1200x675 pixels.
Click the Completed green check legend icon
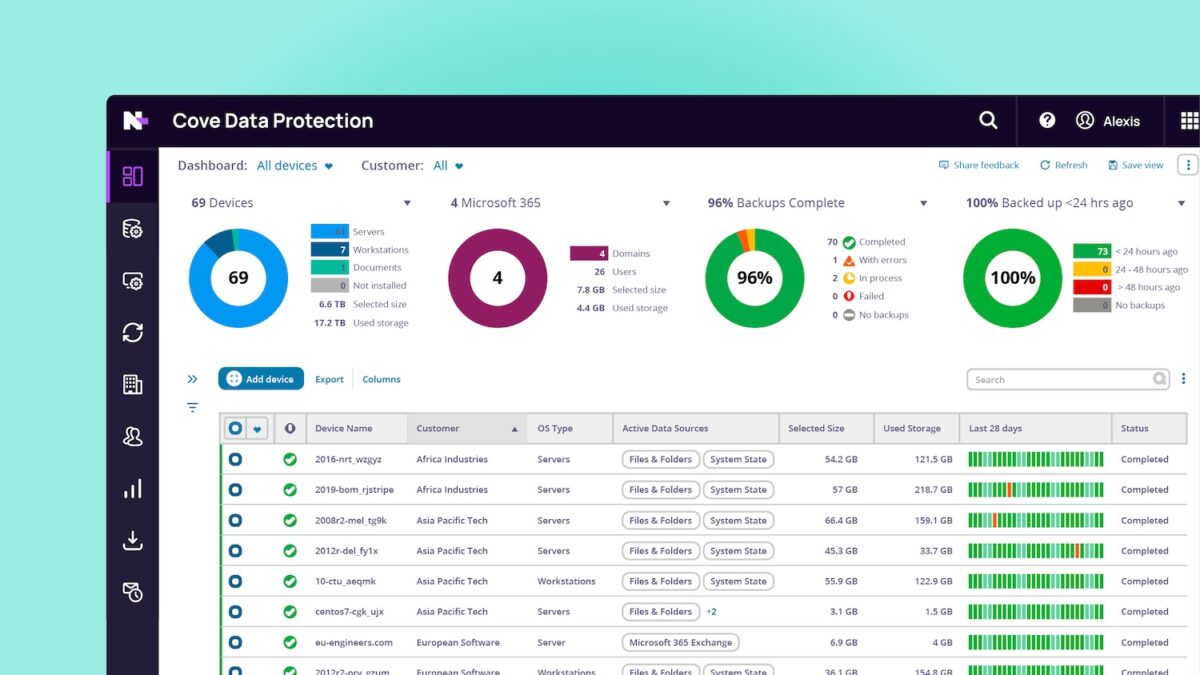coord(849,242)
